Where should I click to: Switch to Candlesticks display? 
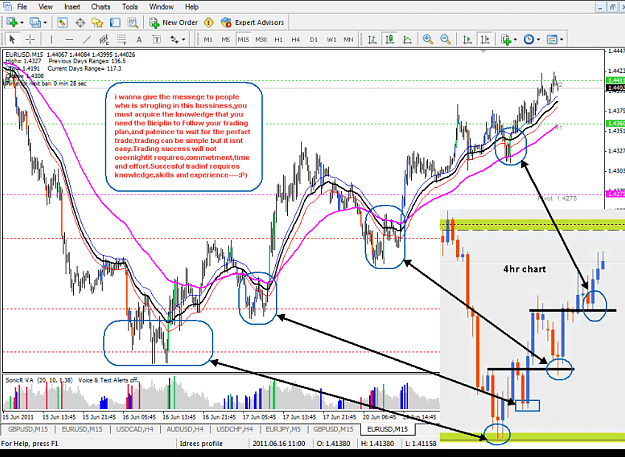point(390,39)
